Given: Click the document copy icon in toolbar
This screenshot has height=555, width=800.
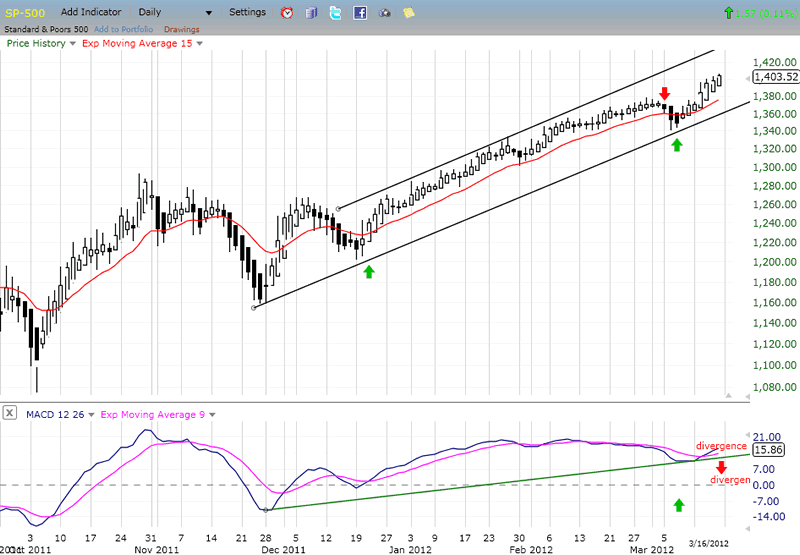Looking at the screenshot, I should [311, 13].
